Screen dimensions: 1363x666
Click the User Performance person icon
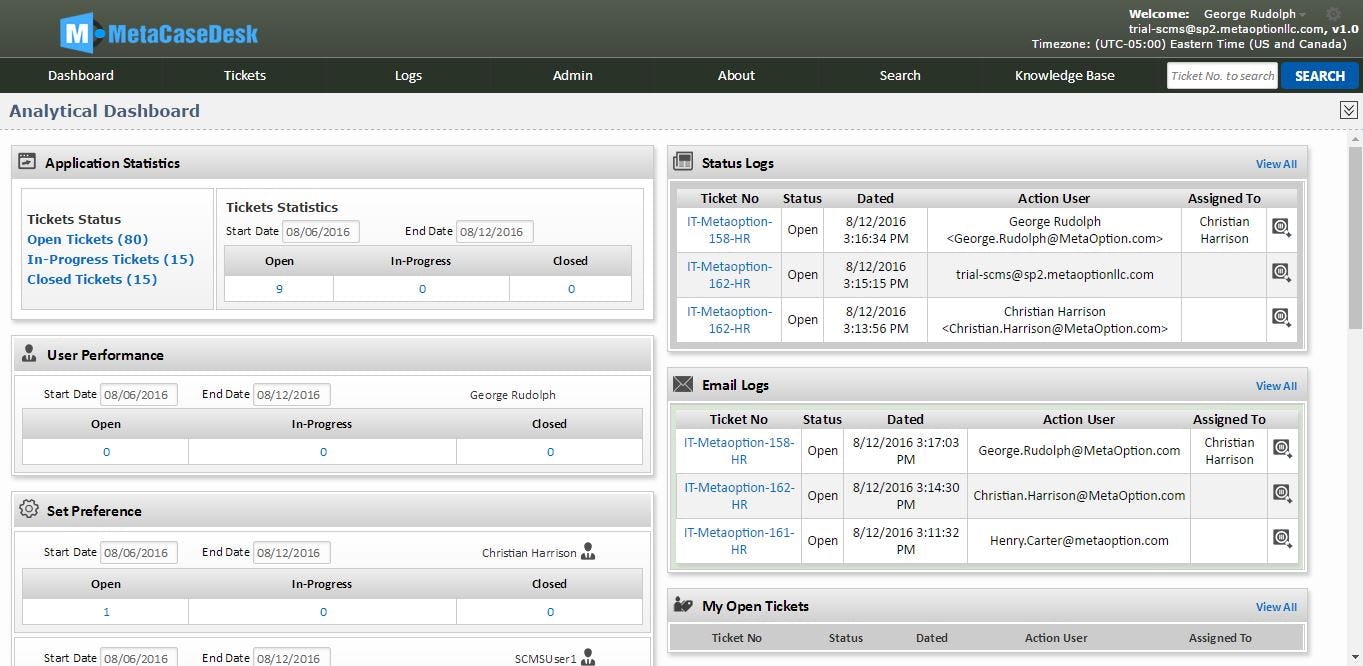pyautogui.click(x=31, y=354)
